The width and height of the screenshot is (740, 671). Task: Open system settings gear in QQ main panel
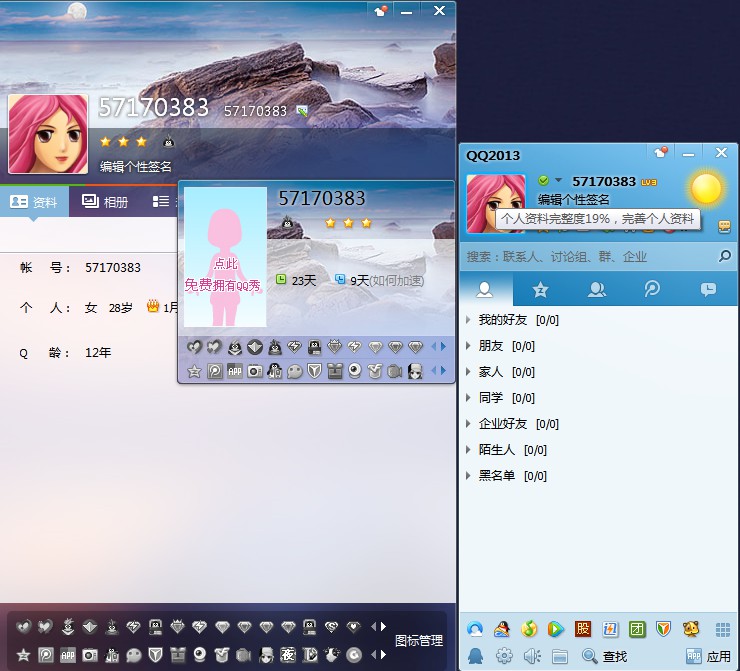(x=504, y=656)
